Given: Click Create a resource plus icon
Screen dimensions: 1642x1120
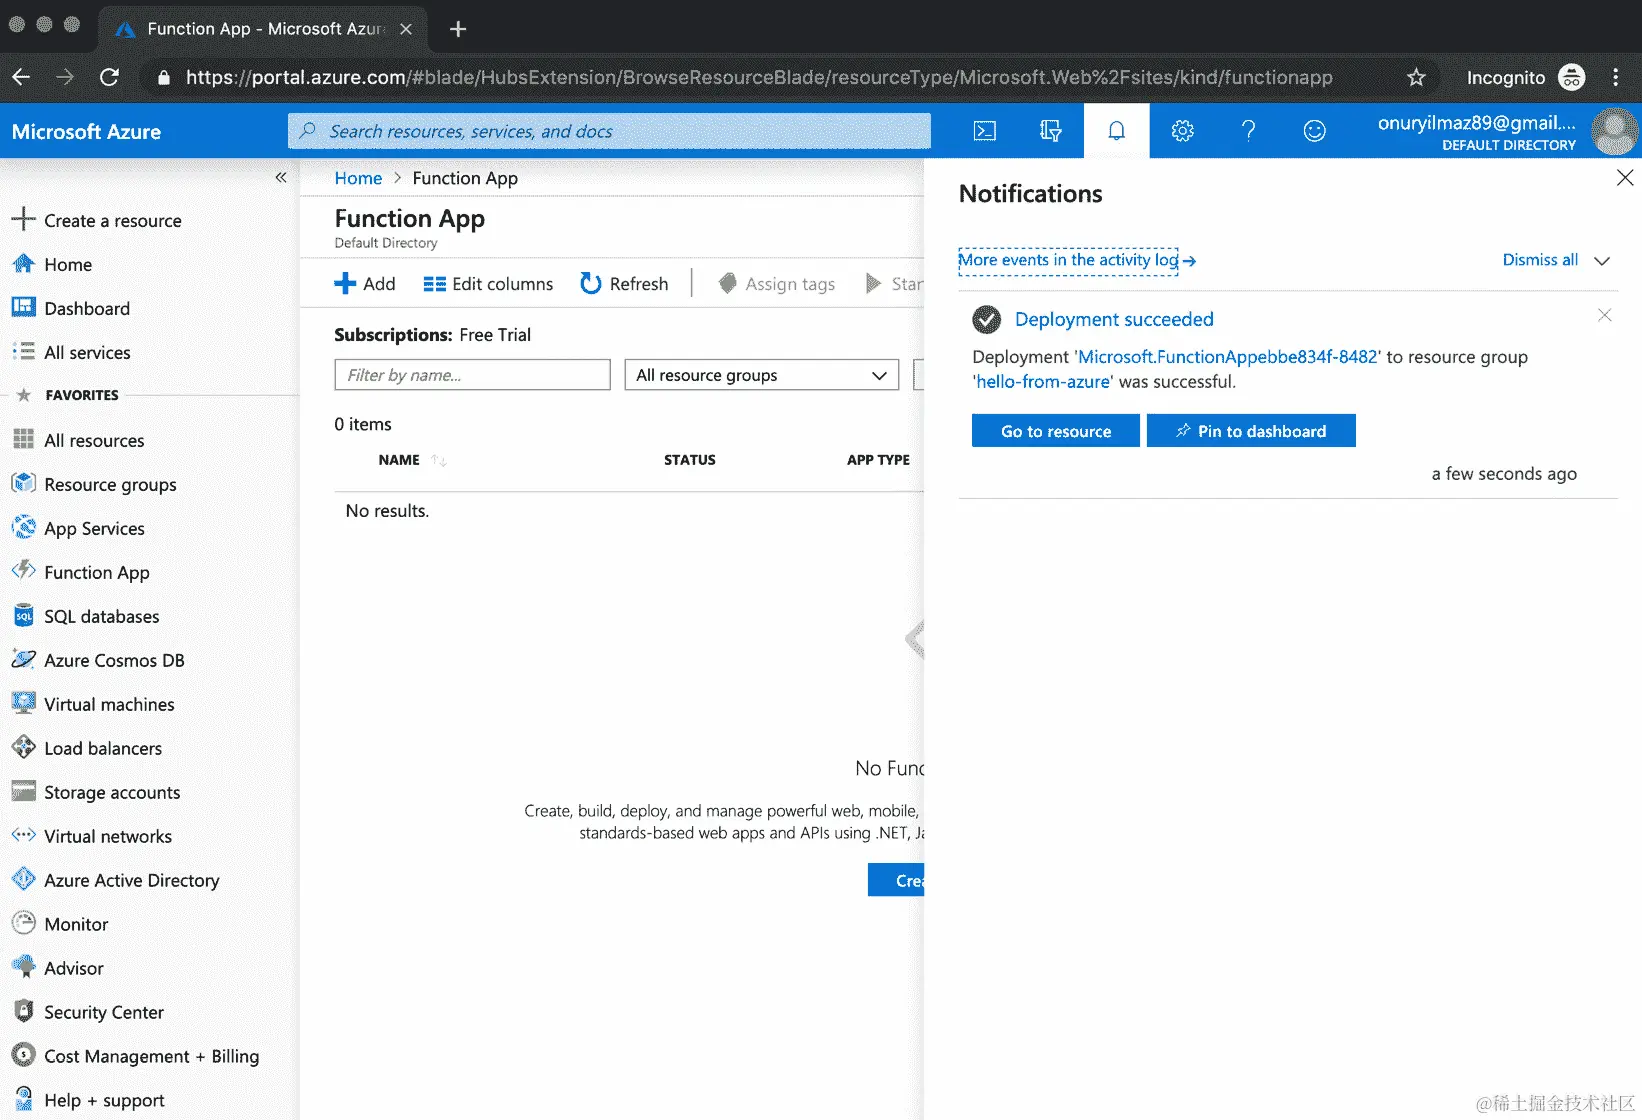Looking at the screenshot, I should (23, 219).
